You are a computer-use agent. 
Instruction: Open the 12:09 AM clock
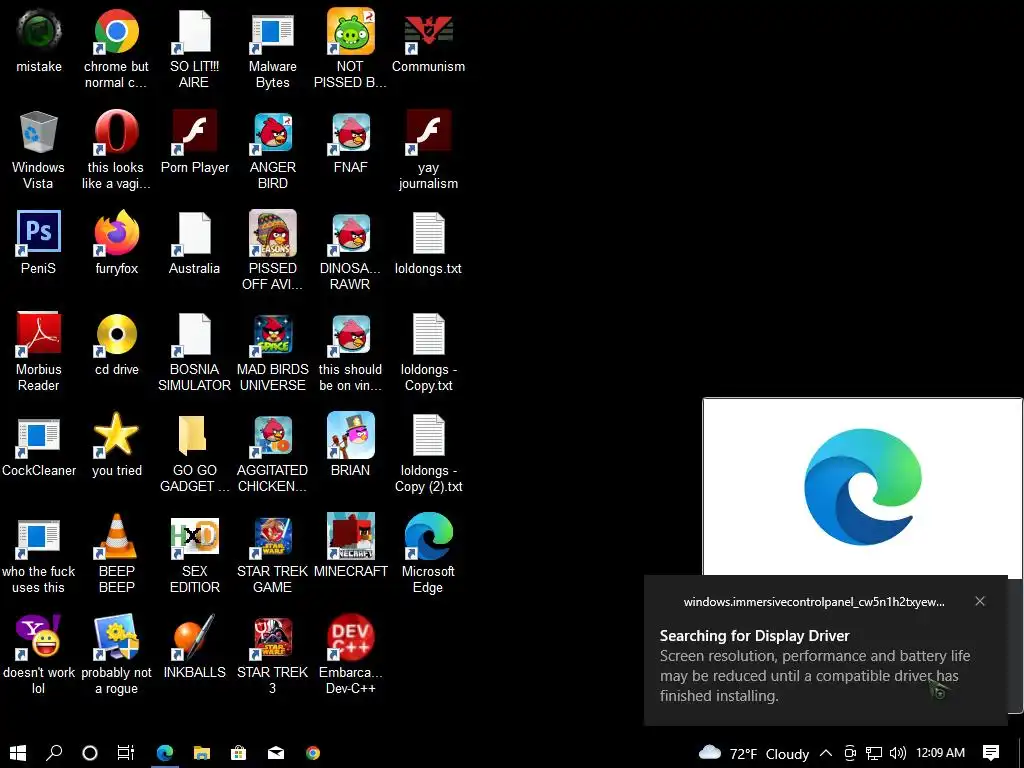(x=940, y=753)
